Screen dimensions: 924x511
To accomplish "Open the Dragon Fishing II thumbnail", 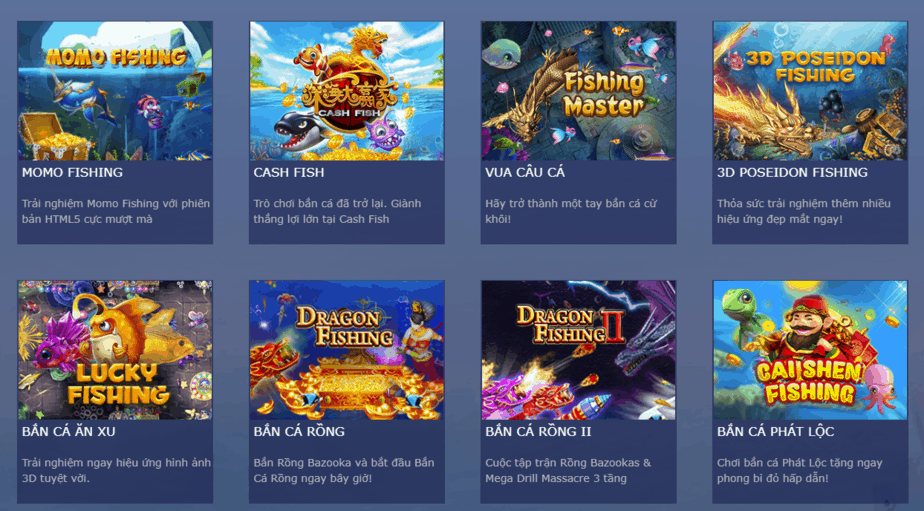I will [x=579, y=350].
